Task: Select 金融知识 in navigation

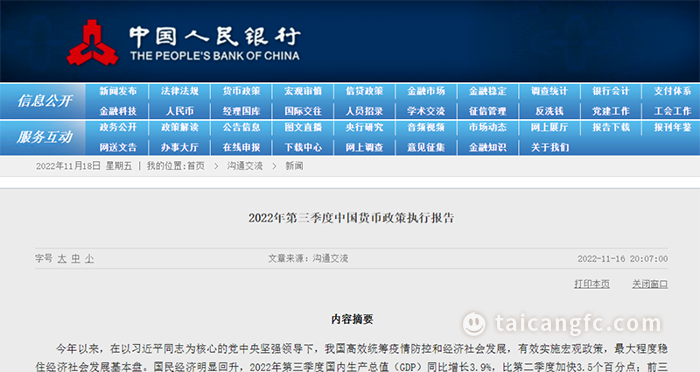Action: pos(488,147)
